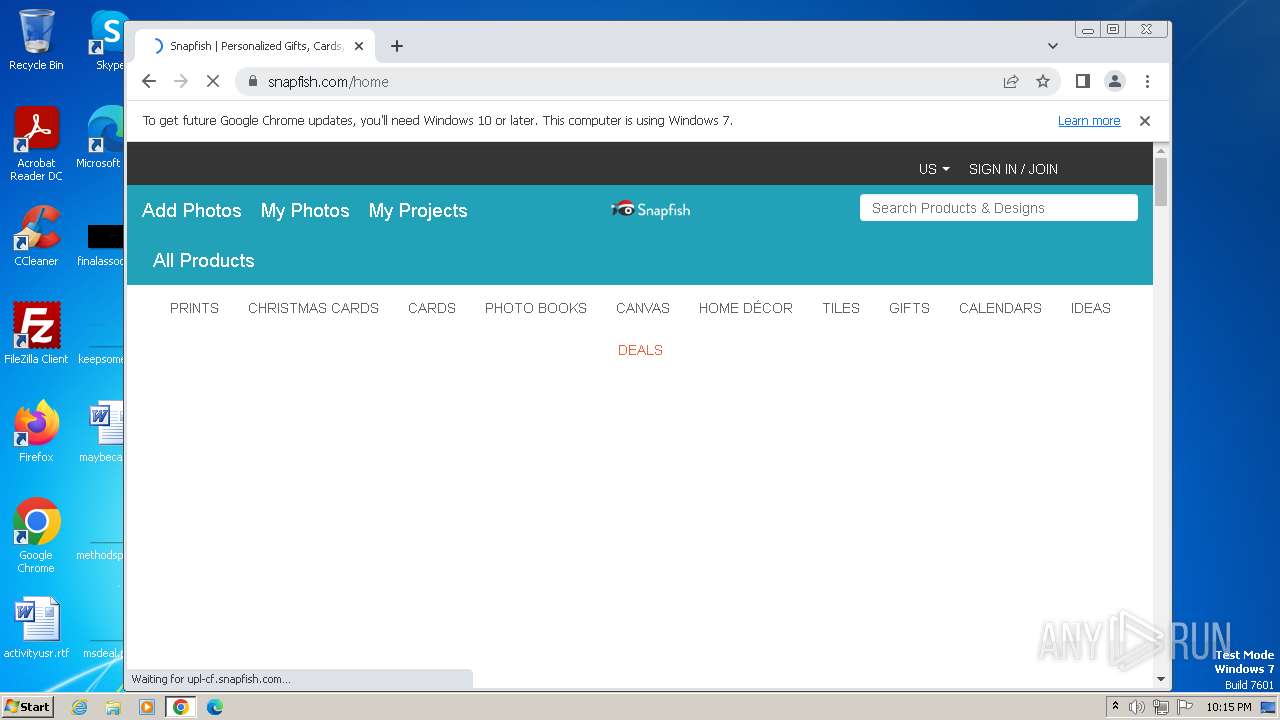Expand the US region dropdown
Image resolution: width=1280 pixels, height=720 pixels.
(x=934, y=169)
